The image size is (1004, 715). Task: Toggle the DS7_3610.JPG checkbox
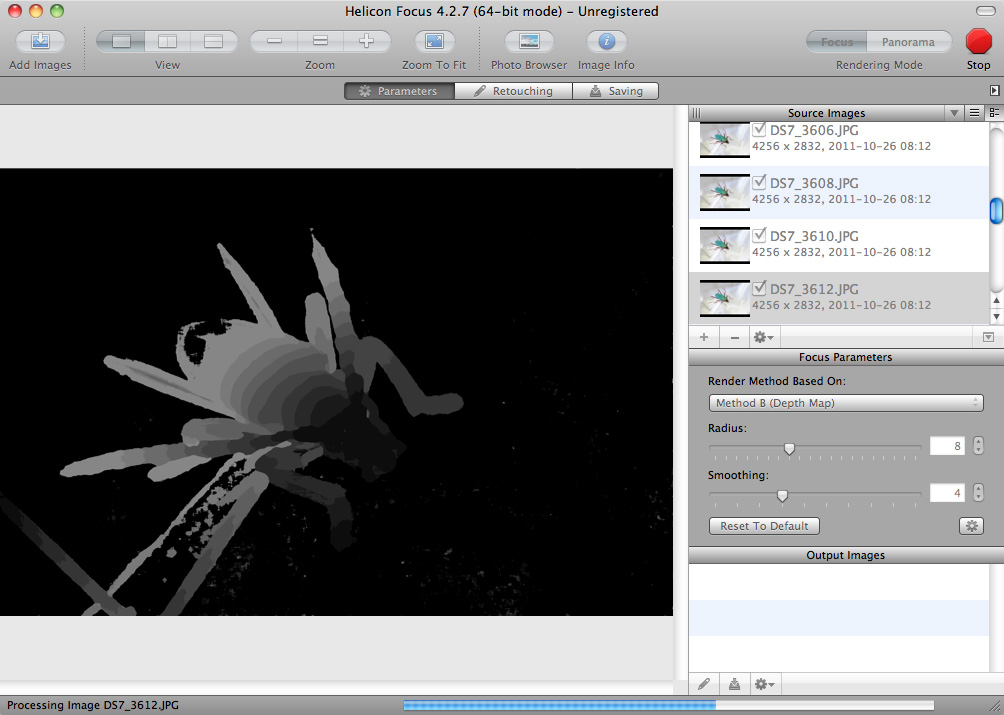760,236
